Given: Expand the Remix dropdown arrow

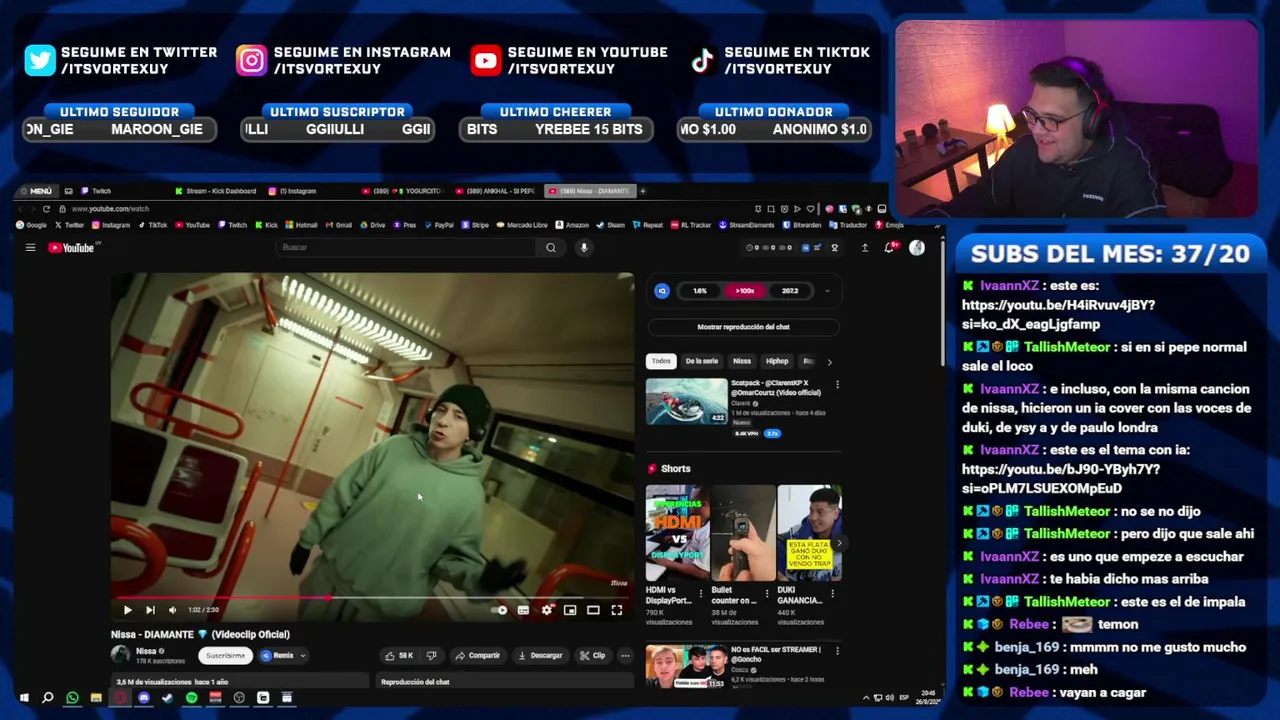Looking at the screenshot, I should coord(303,656).
